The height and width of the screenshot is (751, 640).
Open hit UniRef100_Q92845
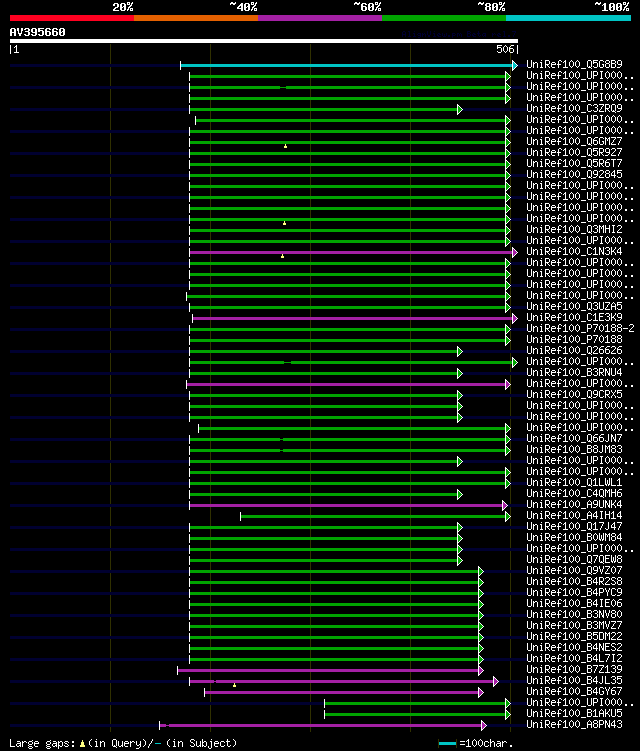point(574,174)
